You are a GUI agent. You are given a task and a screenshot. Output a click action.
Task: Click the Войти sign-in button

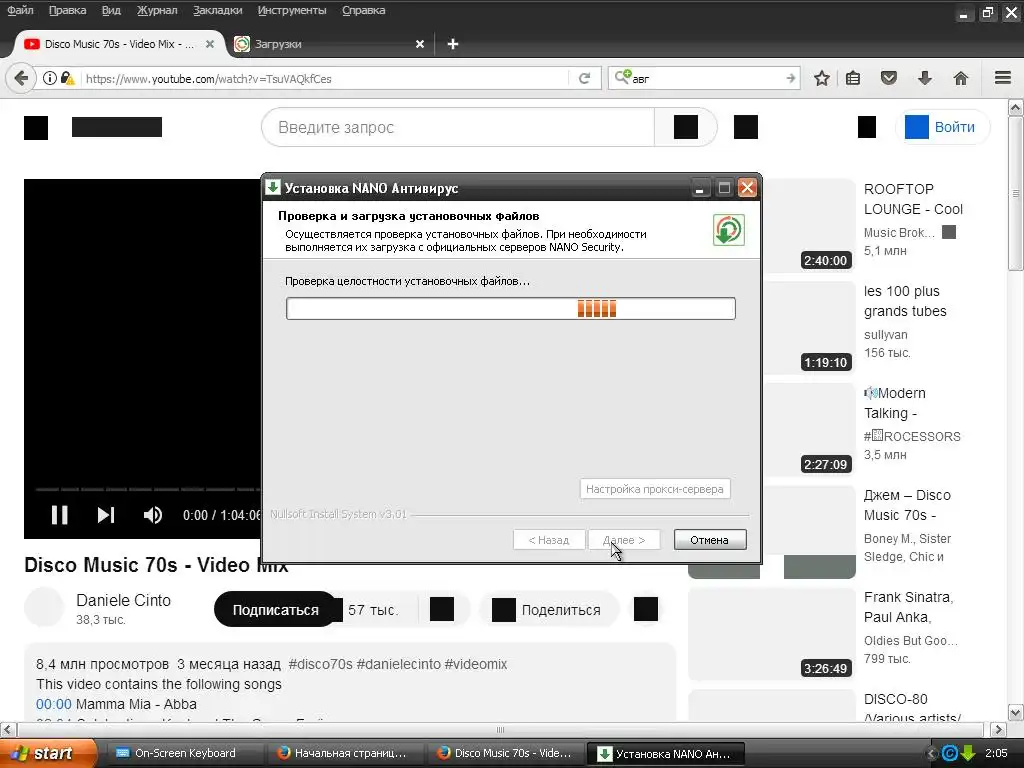pos(942,127)
